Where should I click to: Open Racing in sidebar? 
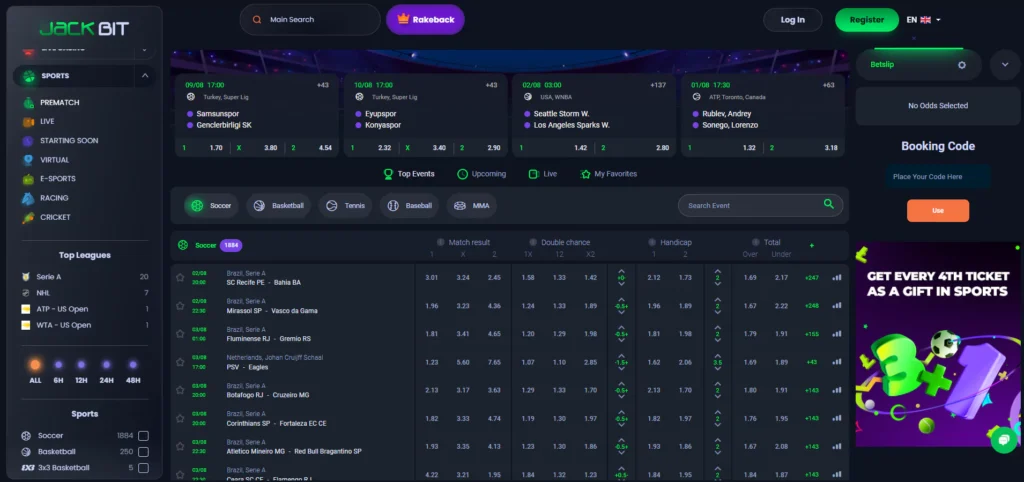54,198
